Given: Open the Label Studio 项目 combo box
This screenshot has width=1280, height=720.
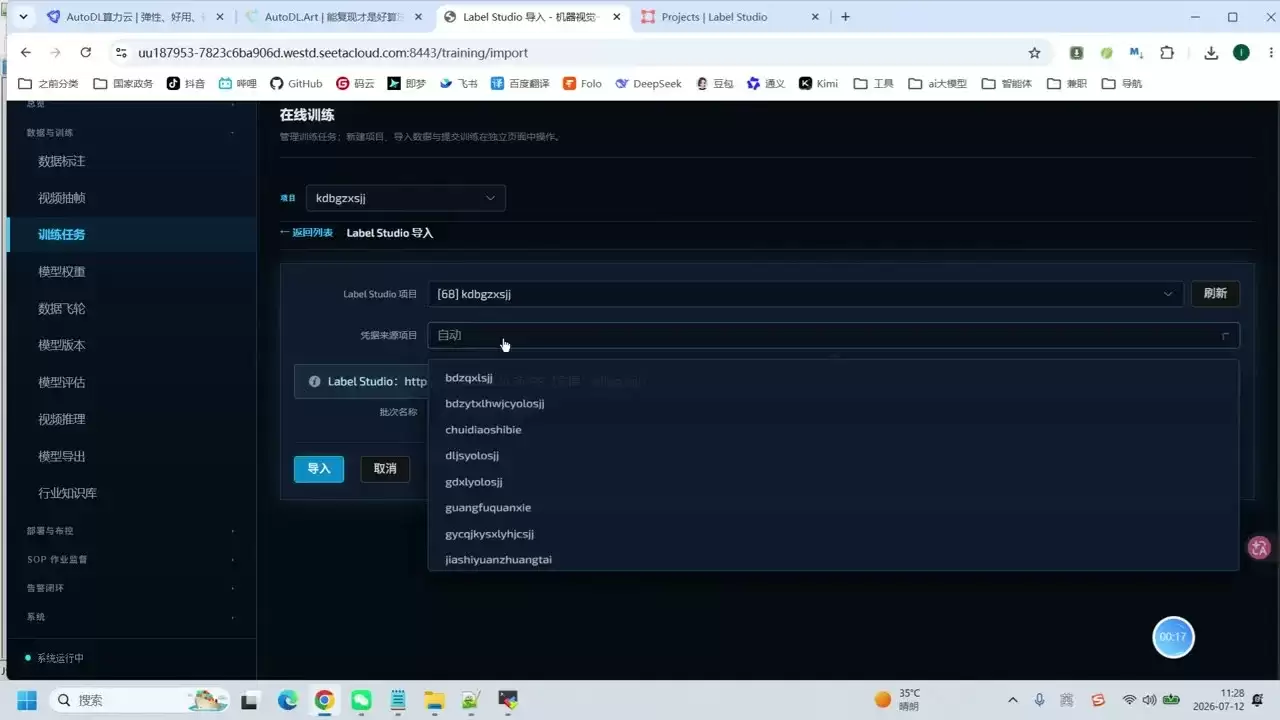Looking at the screenshot, I should point(805,294).
